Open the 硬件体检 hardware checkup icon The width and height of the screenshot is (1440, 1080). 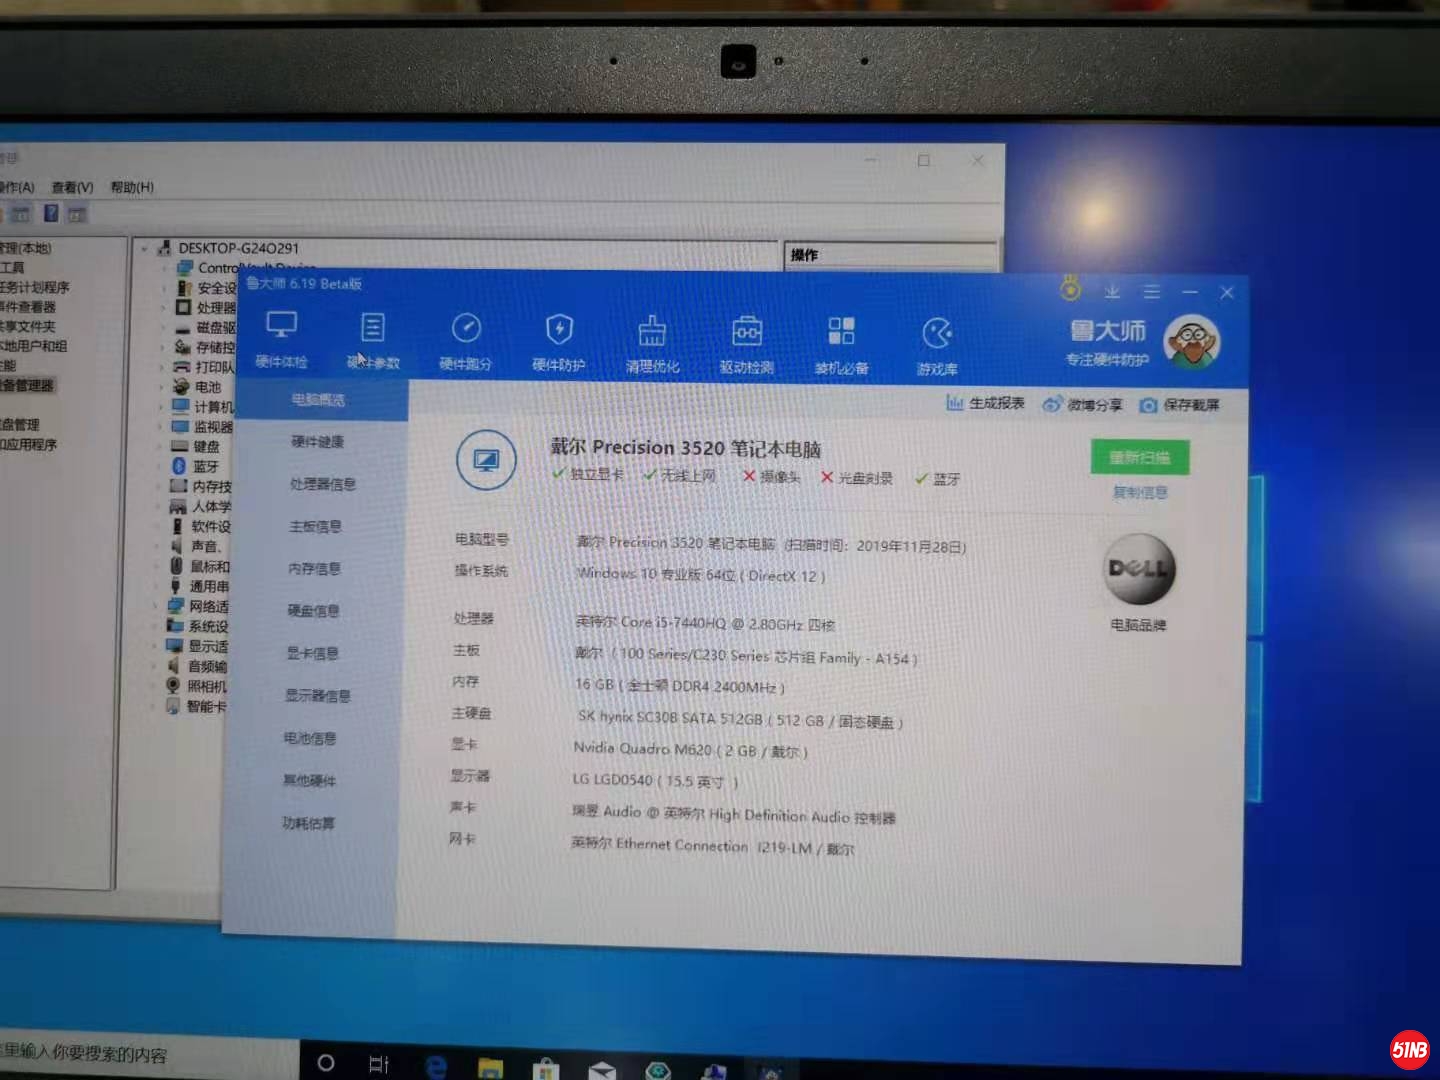tap(281, 327)
